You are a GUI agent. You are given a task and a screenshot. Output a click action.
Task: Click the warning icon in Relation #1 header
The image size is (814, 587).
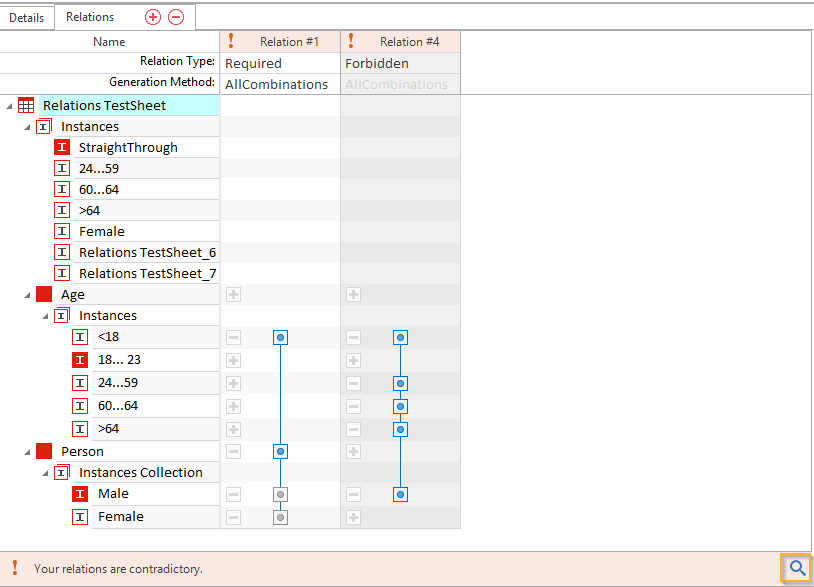[x=231, y=41]
